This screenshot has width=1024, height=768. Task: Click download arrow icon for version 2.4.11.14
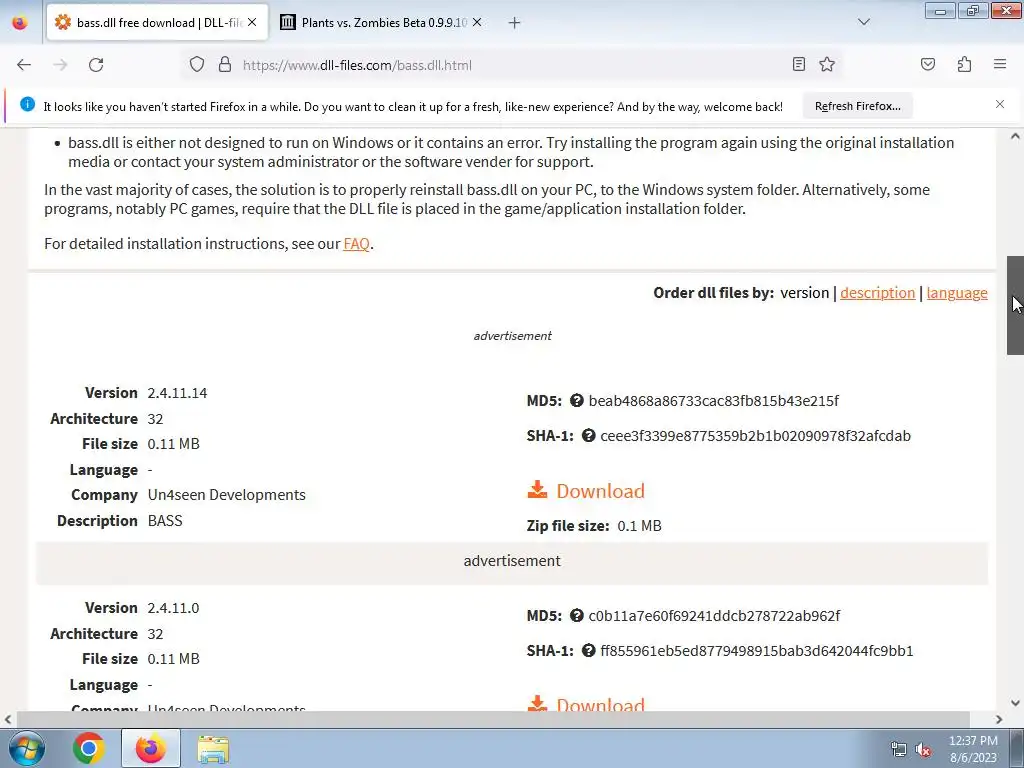[x=537, y=490]
